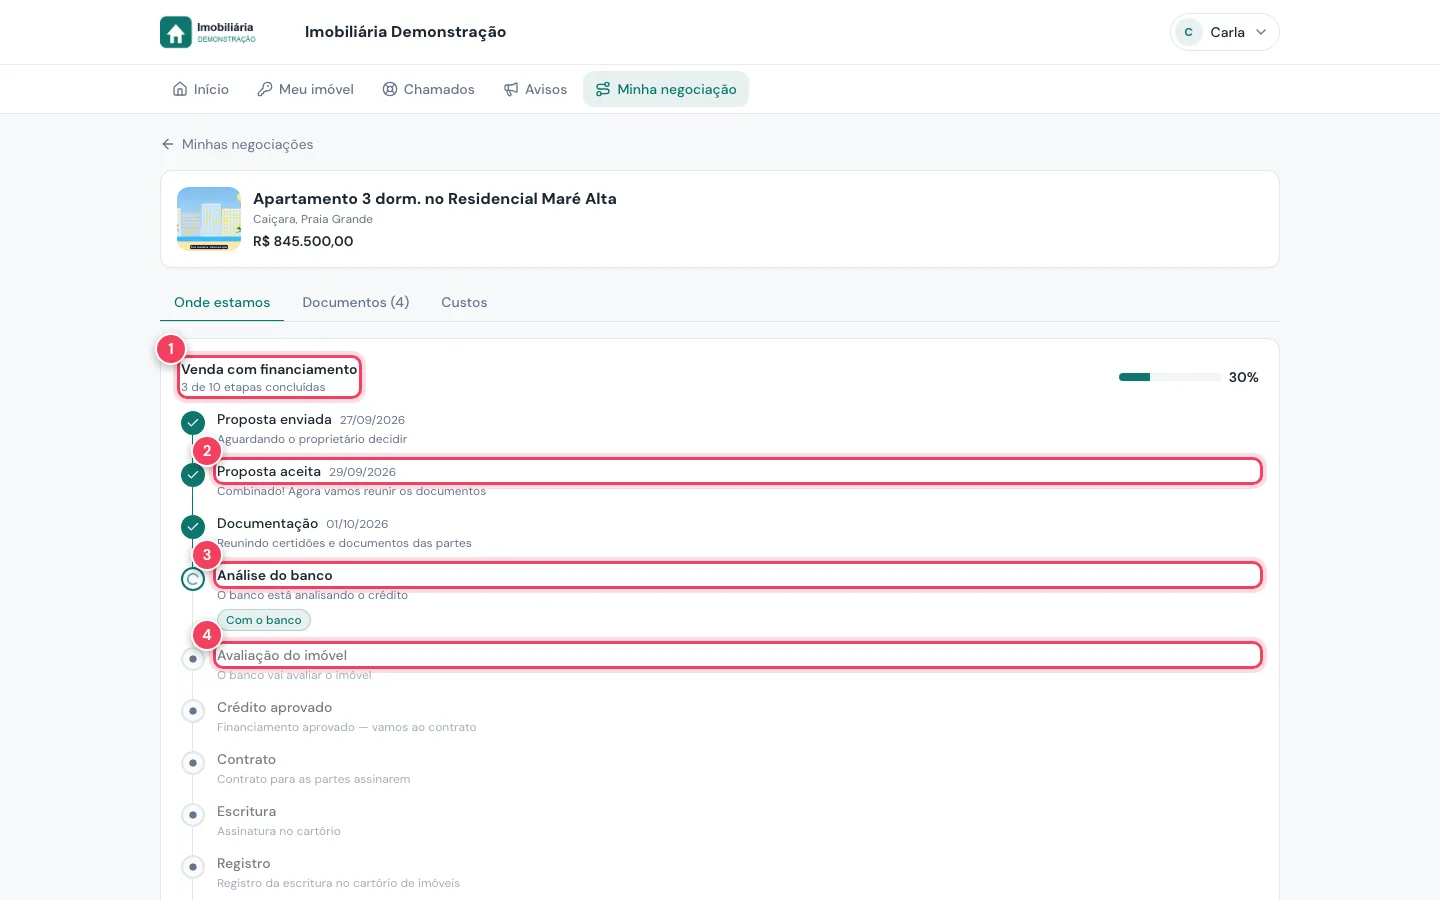Click Imobiliária Demonstração header title

405,32
